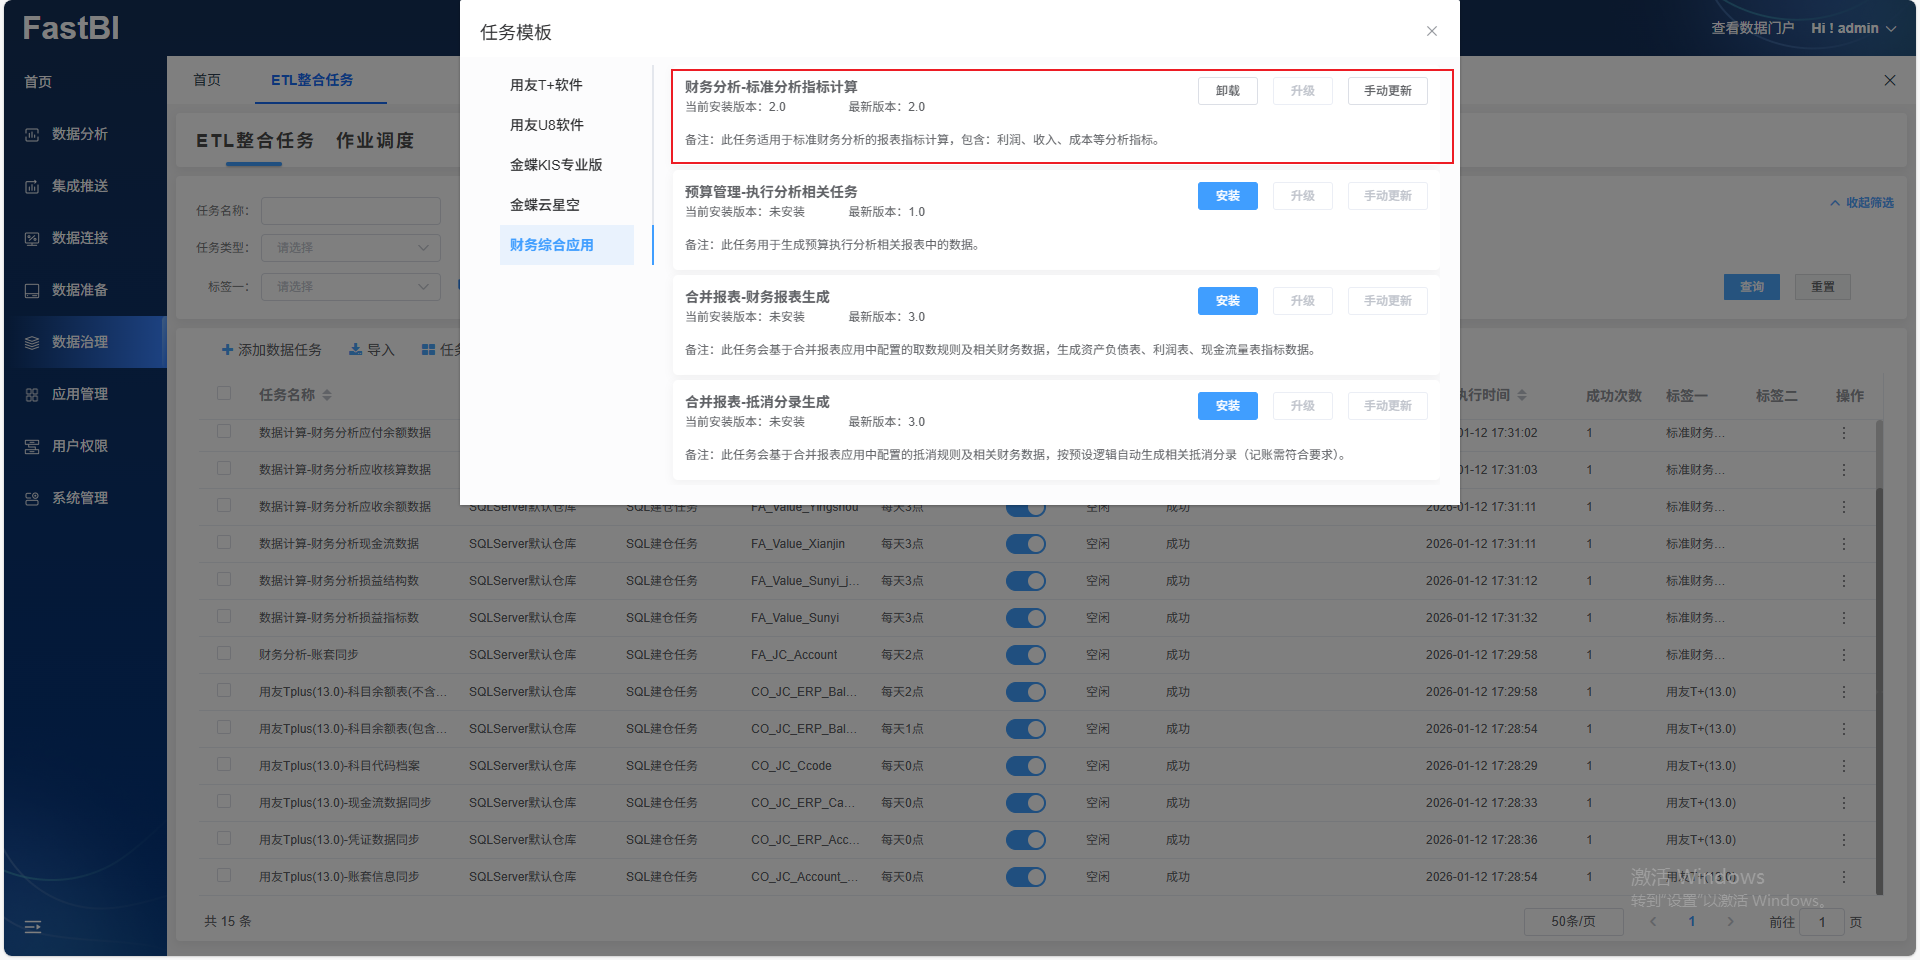
Task: Click the 系统管理 sidebar icon
Action: pos(32,499)
